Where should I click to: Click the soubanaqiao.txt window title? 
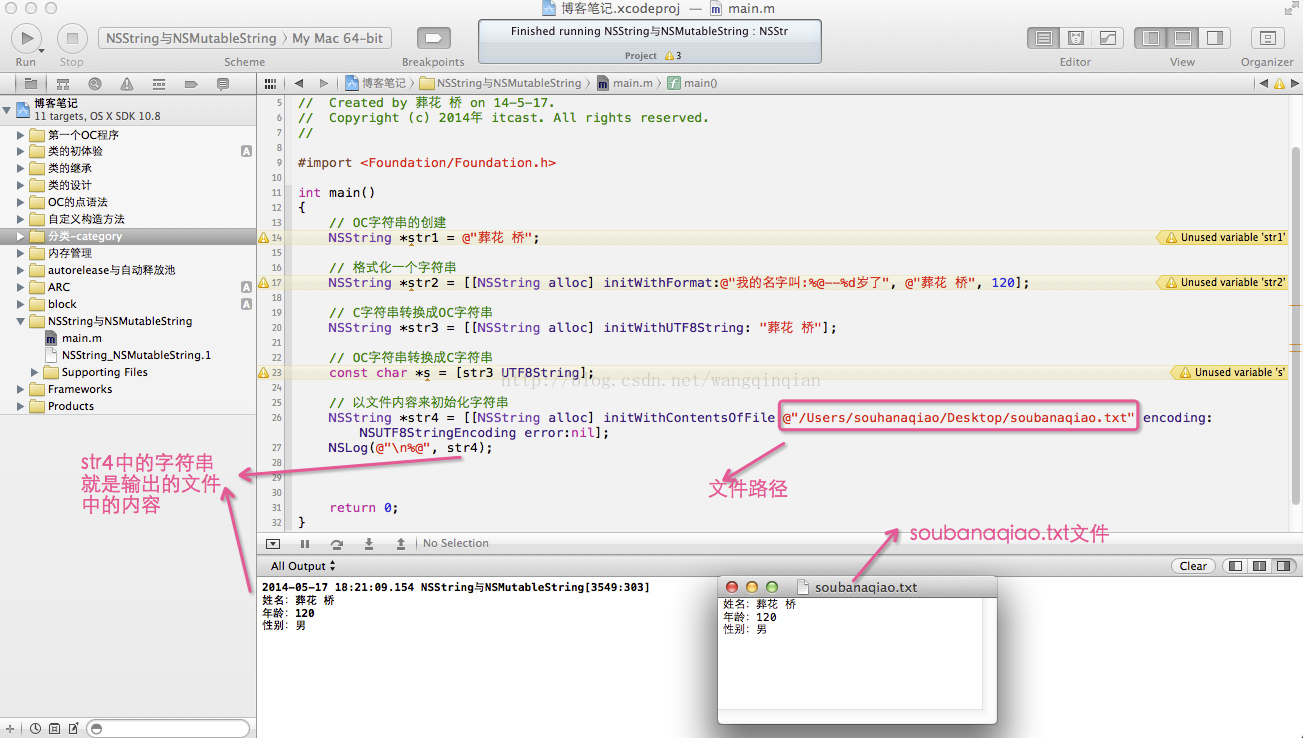pos(866,588)
